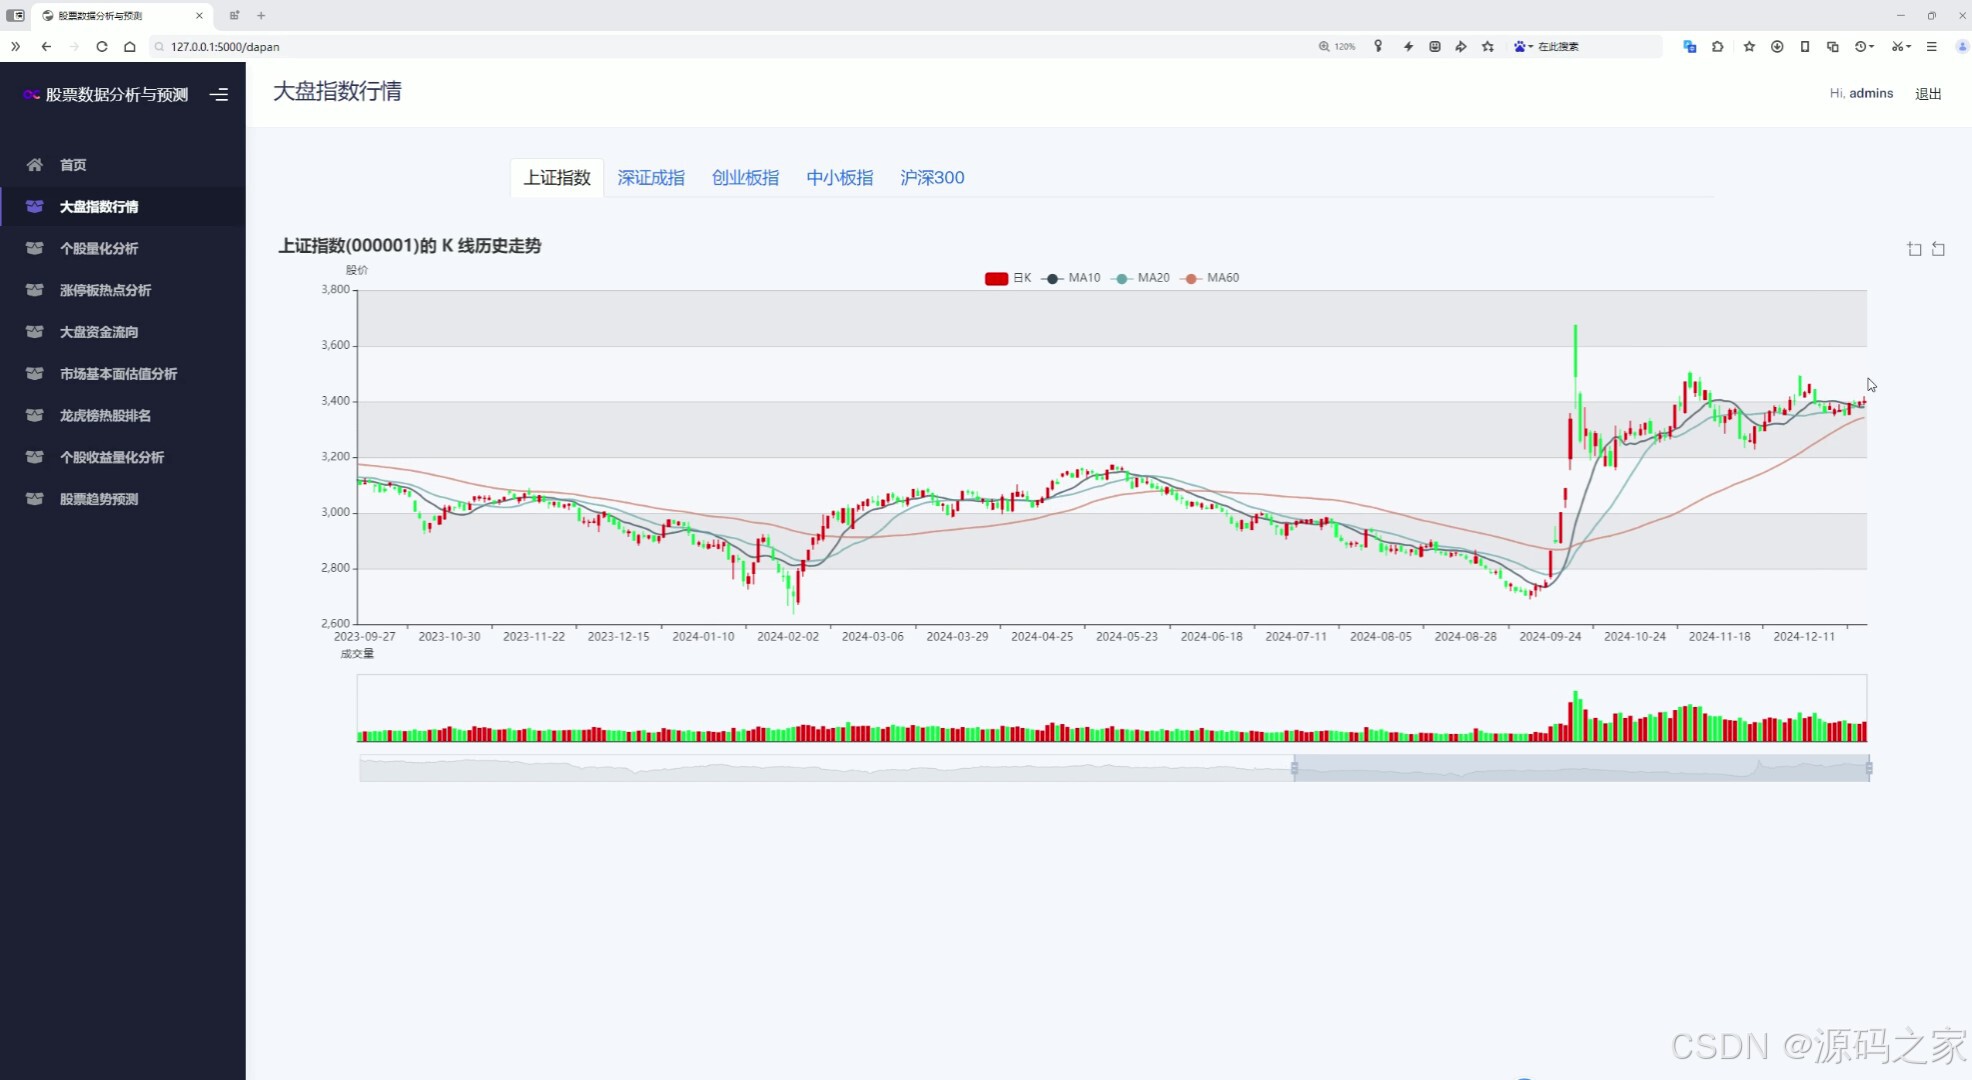Click the left handle of data zoom slider
Viewport: 1972px width, 1080px height.
[x=1294, y=768]
